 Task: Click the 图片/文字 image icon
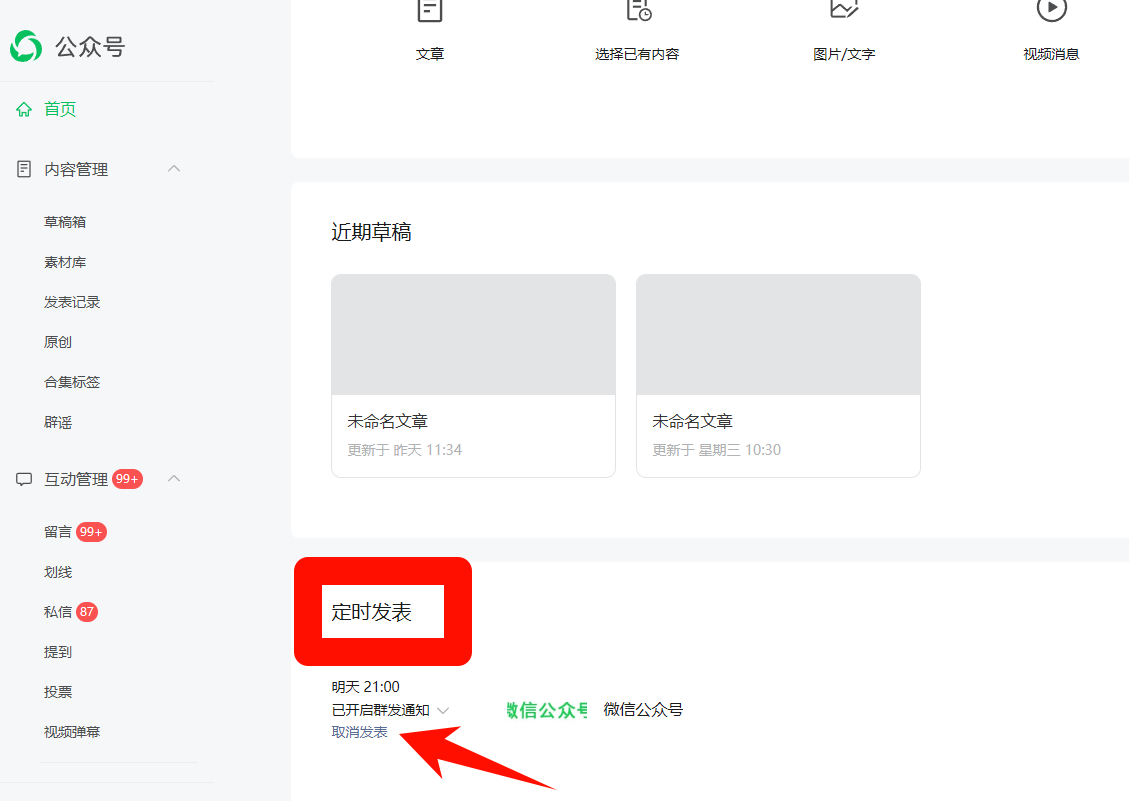[x=844, y=9]
